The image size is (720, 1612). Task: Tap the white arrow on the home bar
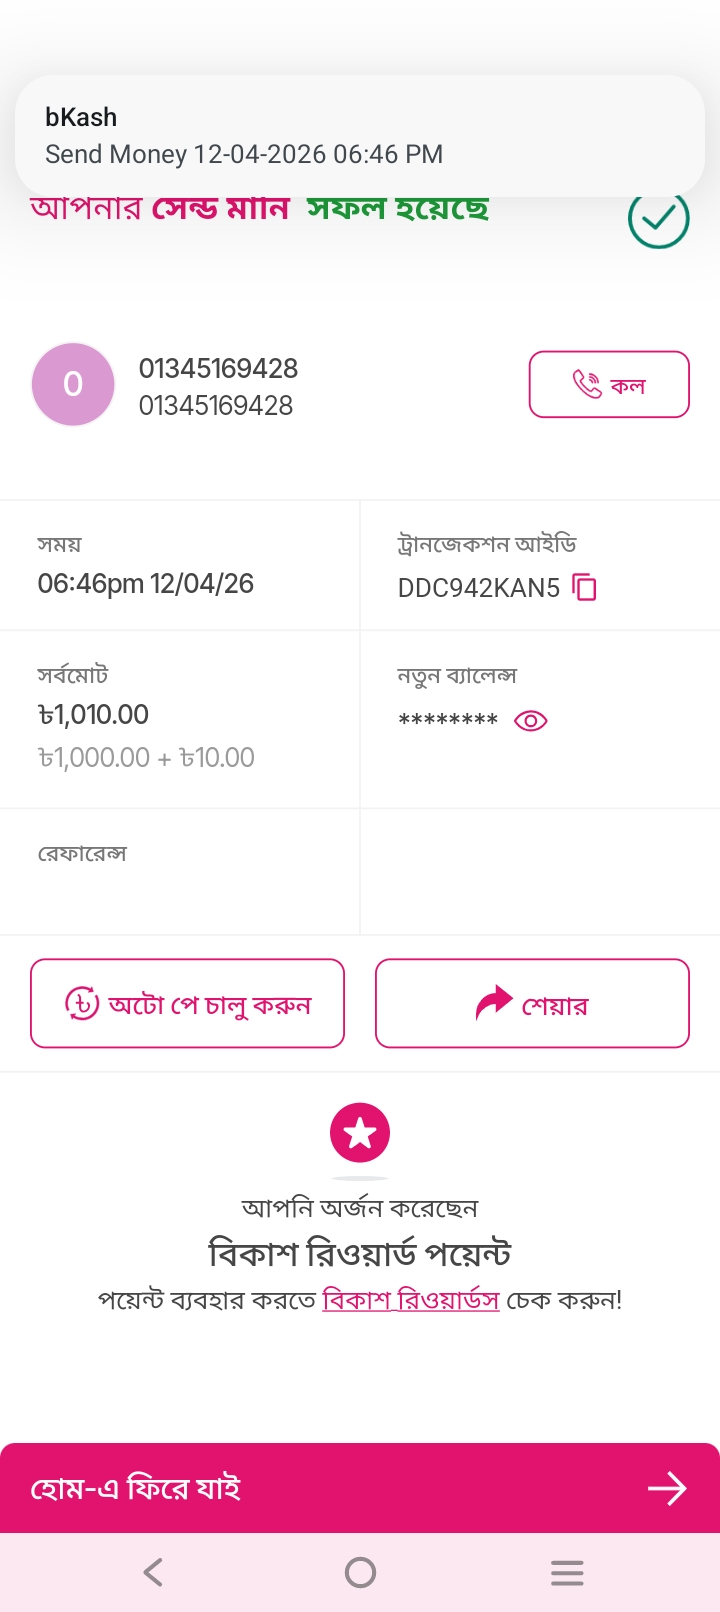(667, 1488)
